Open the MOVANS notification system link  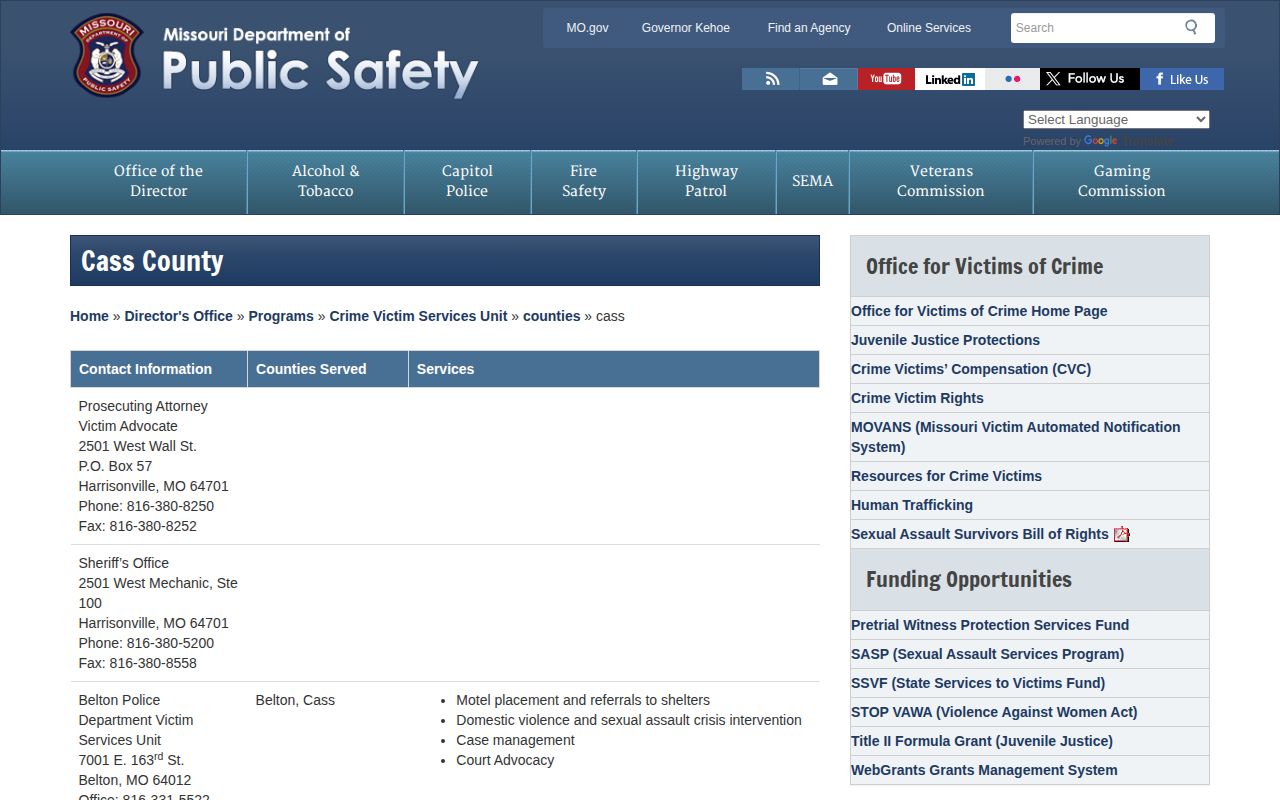coord(1015,437)
